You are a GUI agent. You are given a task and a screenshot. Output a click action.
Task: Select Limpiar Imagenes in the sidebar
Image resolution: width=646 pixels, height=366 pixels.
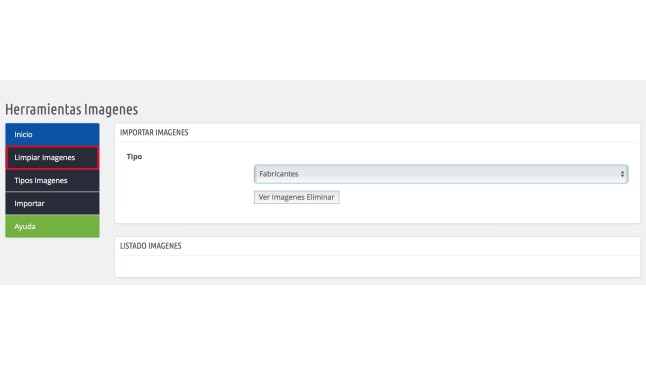click(x=52, y=157)
